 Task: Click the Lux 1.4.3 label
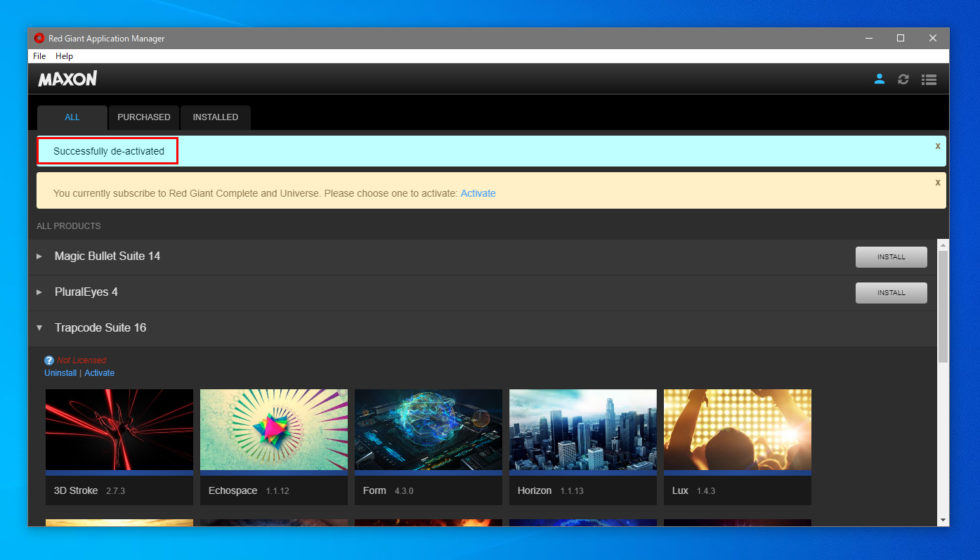pos(693,491)
